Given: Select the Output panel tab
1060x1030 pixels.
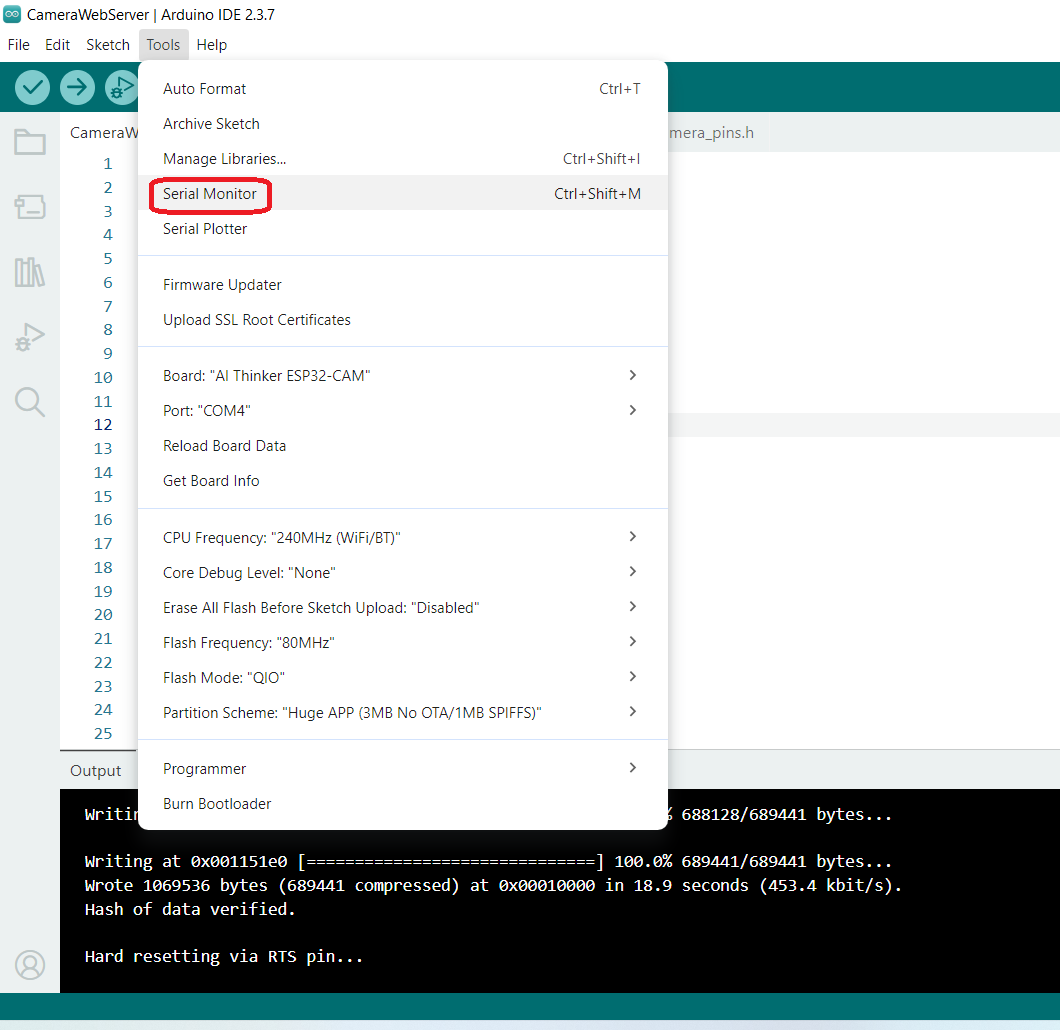Looking at the screenshot, I should (95, 771).
